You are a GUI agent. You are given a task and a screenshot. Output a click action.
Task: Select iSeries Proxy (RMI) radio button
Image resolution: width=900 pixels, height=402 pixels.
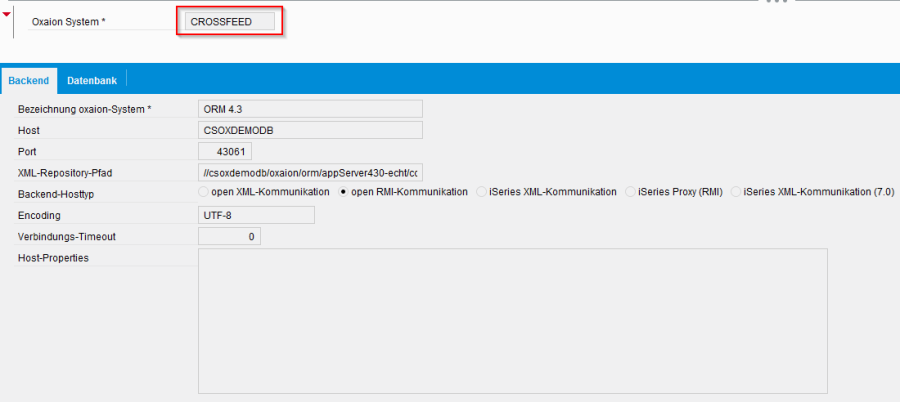pyautogui.click(x=630, y=192)
